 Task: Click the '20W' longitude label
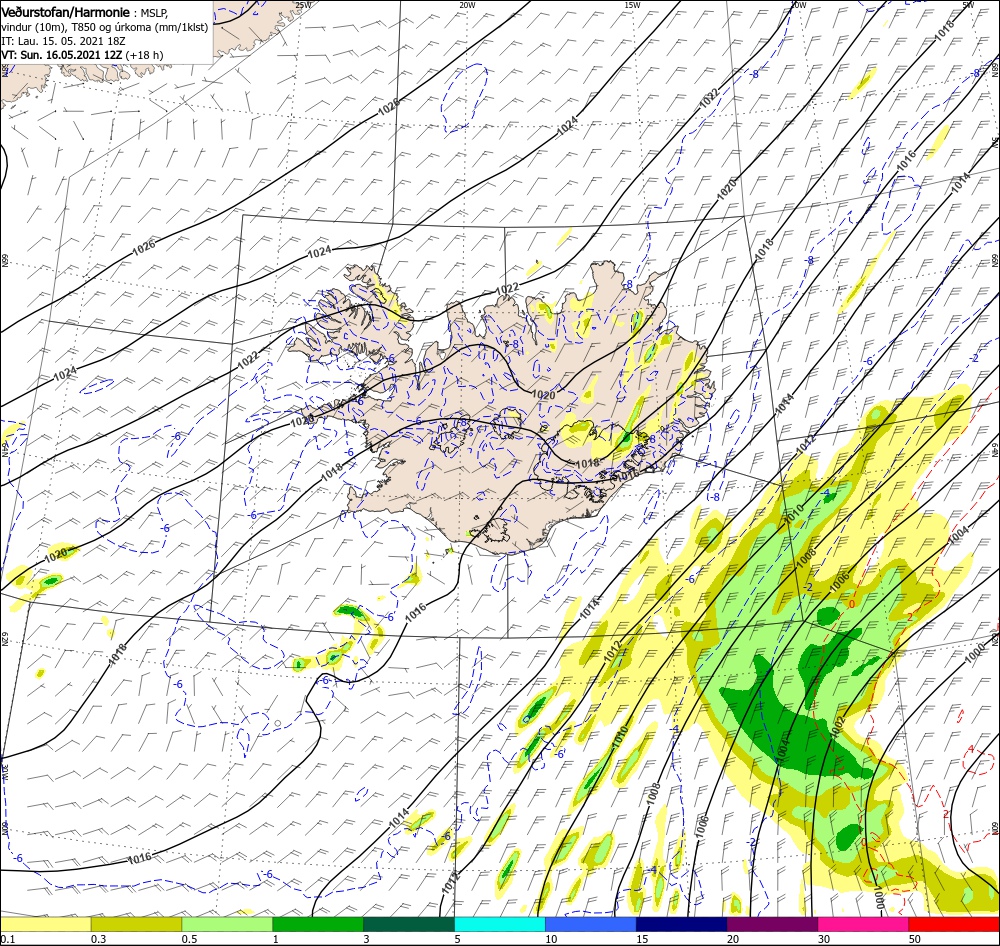pos(467,5)
